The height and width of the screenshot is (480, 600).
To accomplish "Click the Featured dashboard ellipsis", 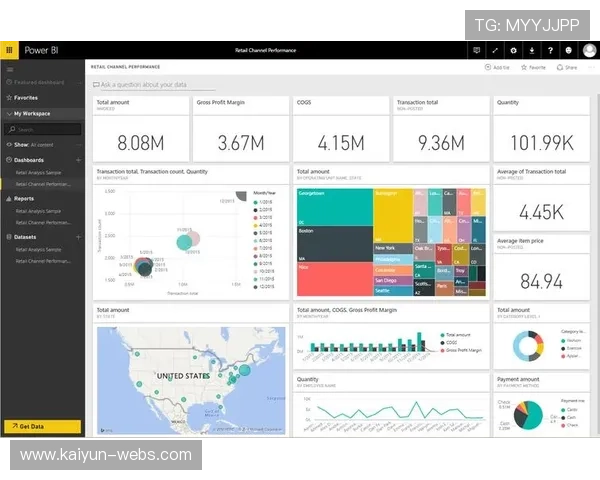I will [79, 82].
